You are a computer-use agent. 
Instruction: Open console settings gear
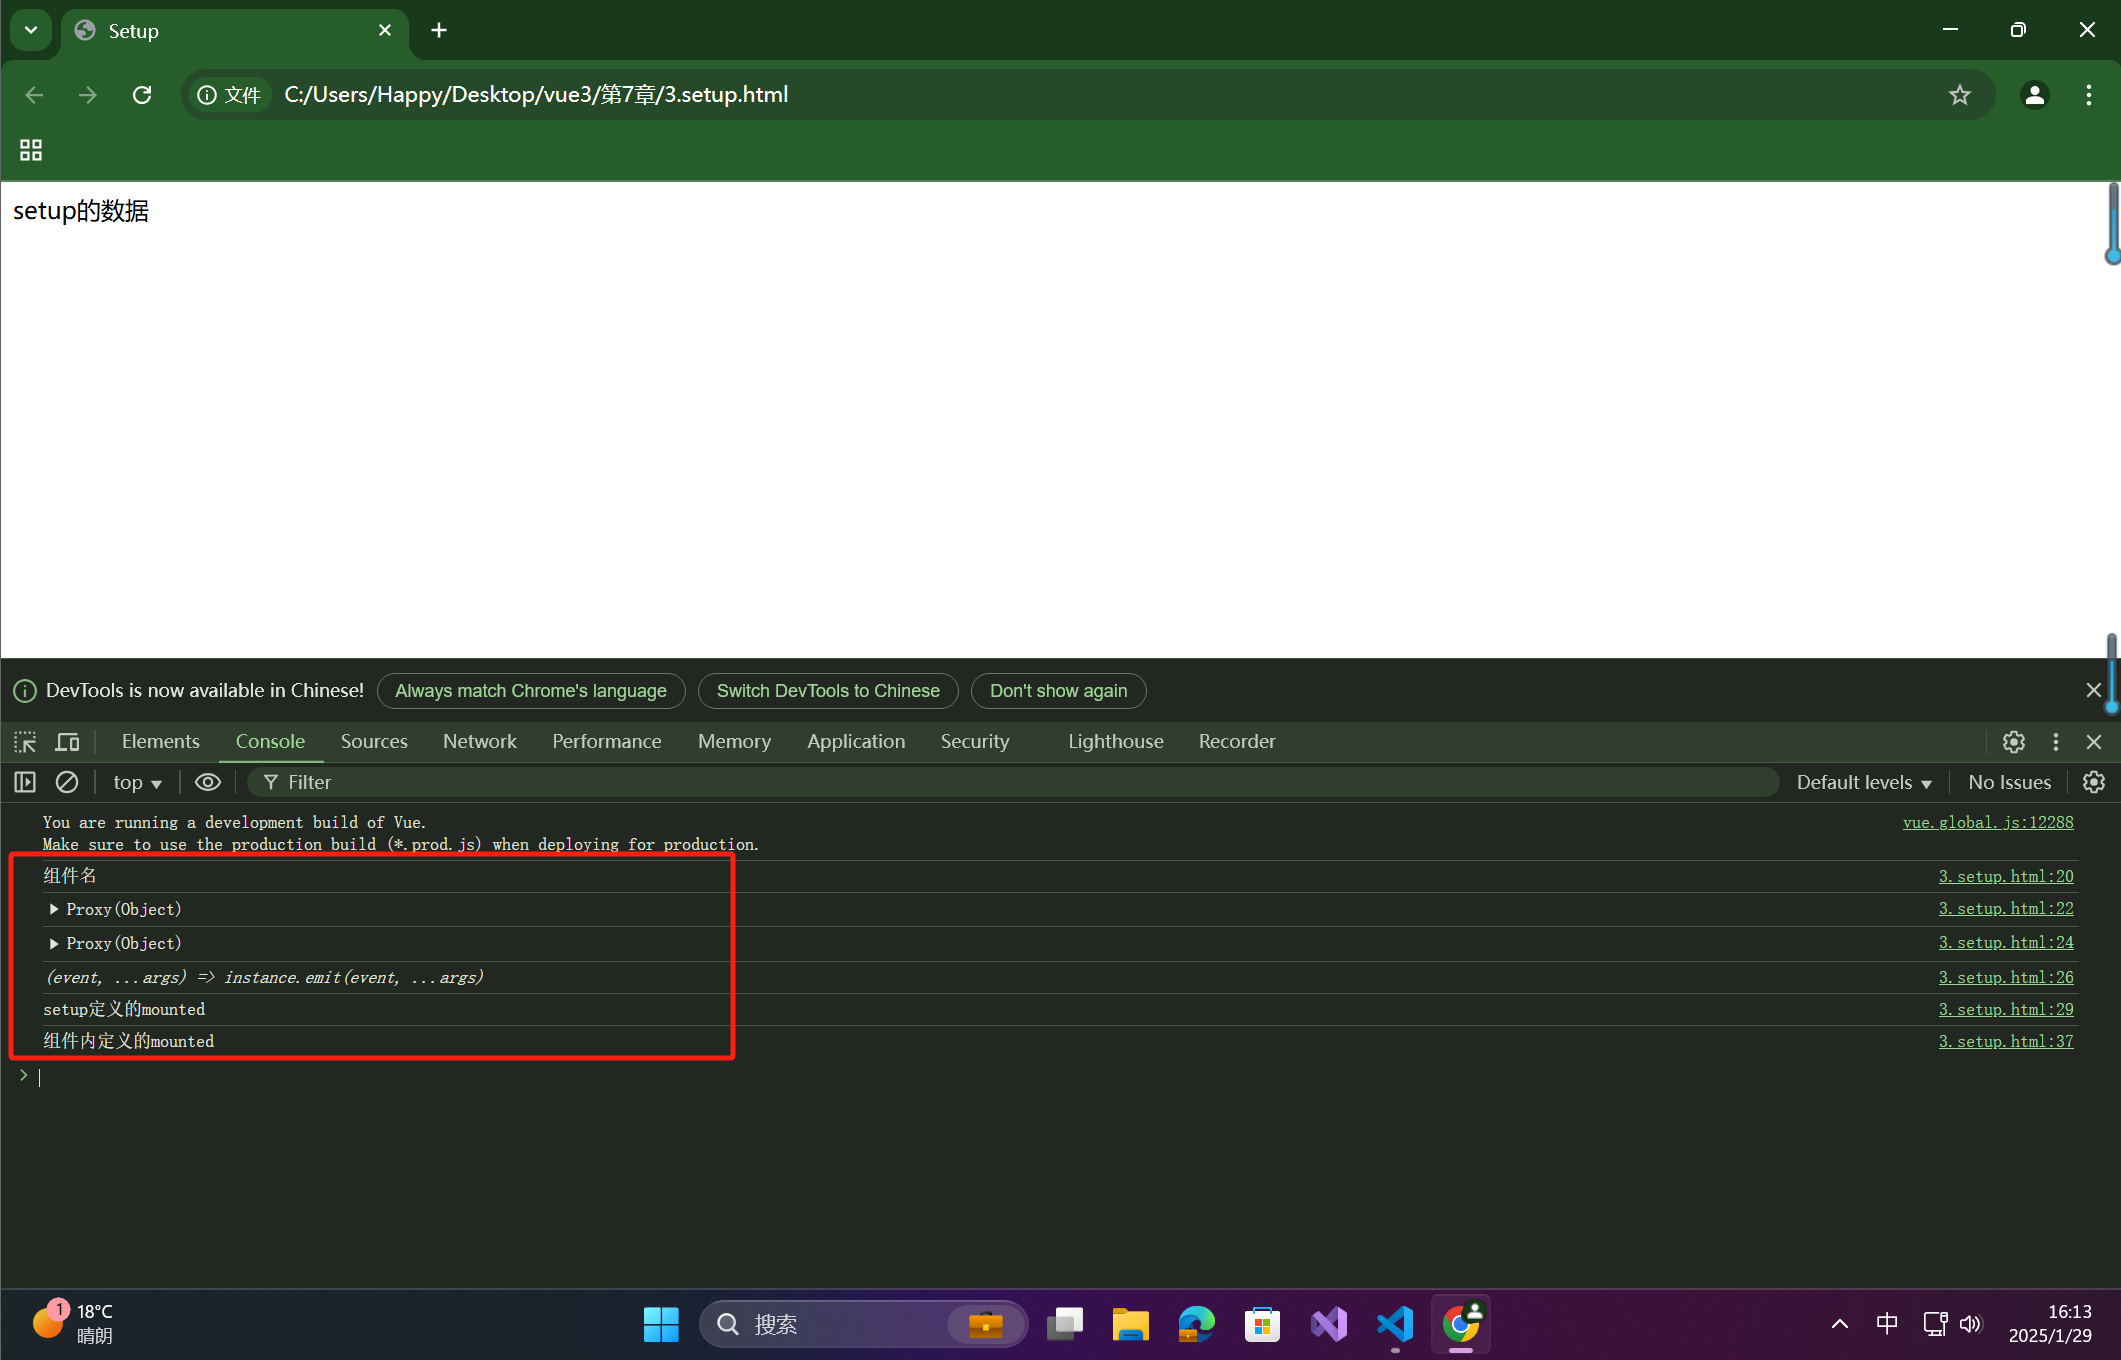click(2094, 783)
